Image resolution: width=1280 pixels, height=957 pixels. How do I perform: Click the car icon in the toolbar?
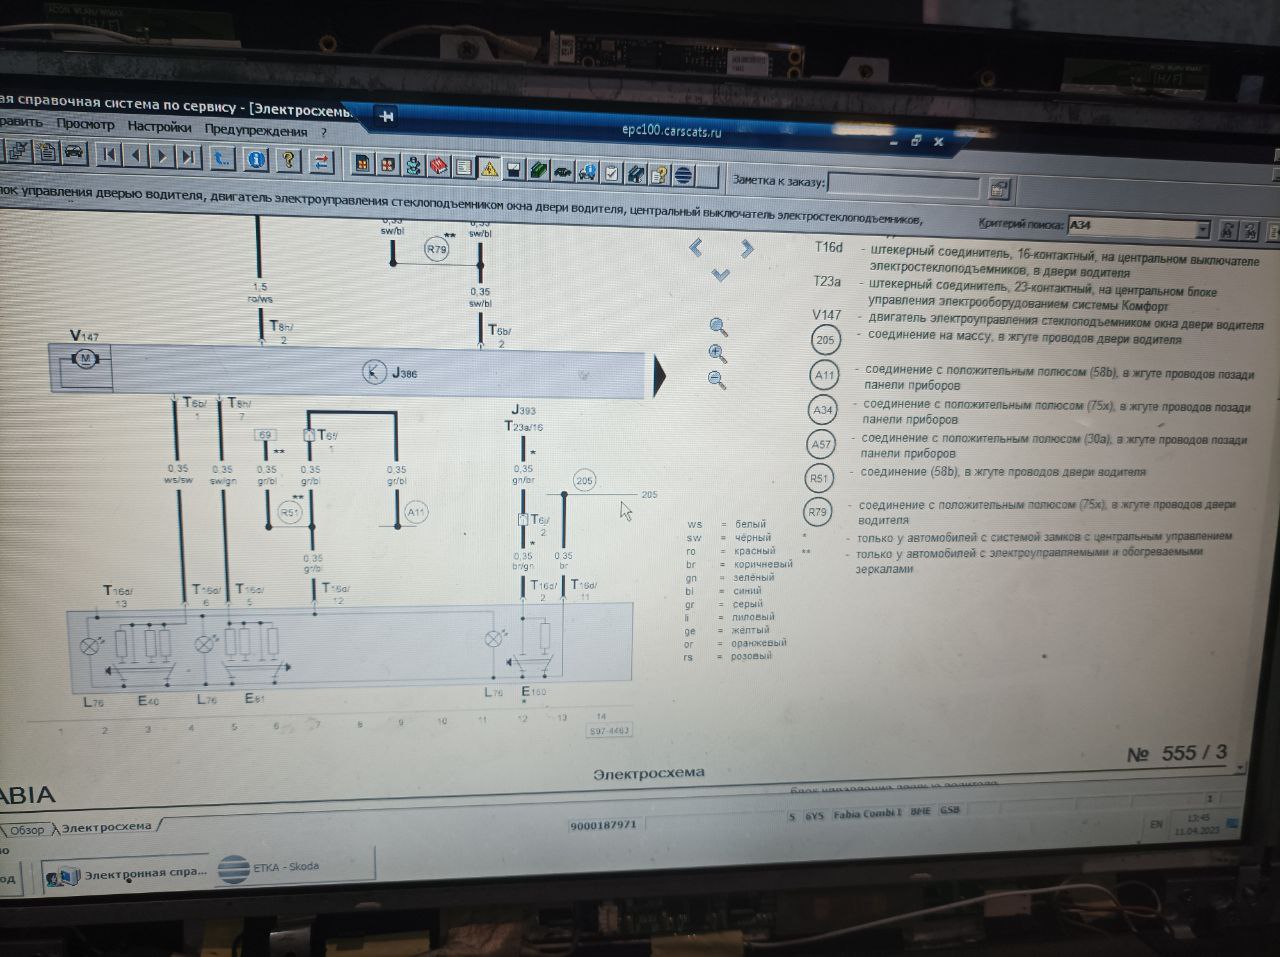(73, 153)
